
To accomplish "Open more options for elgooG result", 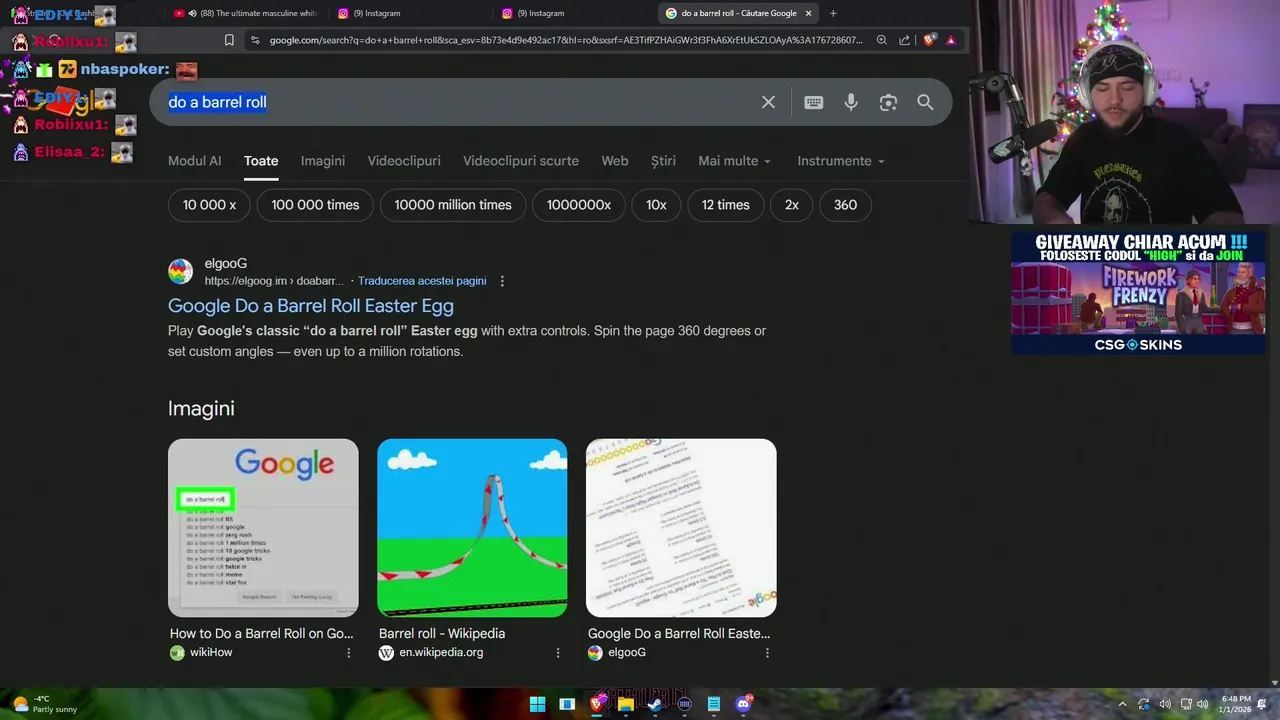I will 502,281.
